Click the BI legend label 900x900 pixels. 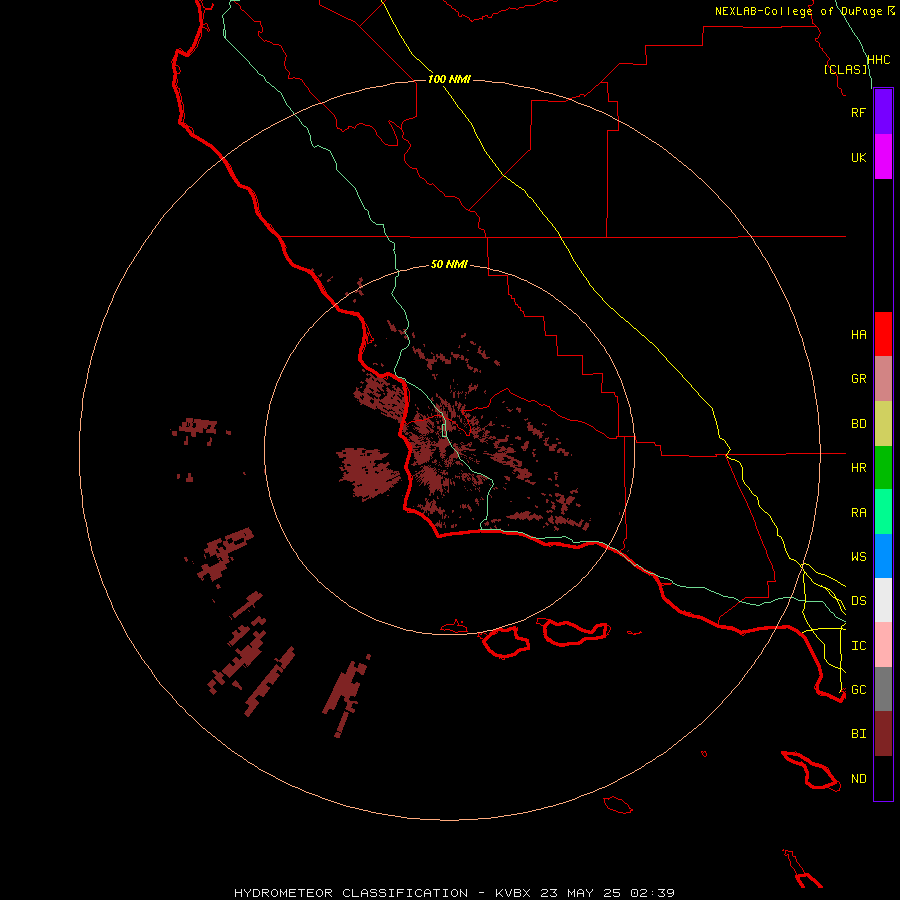(858, 734)
